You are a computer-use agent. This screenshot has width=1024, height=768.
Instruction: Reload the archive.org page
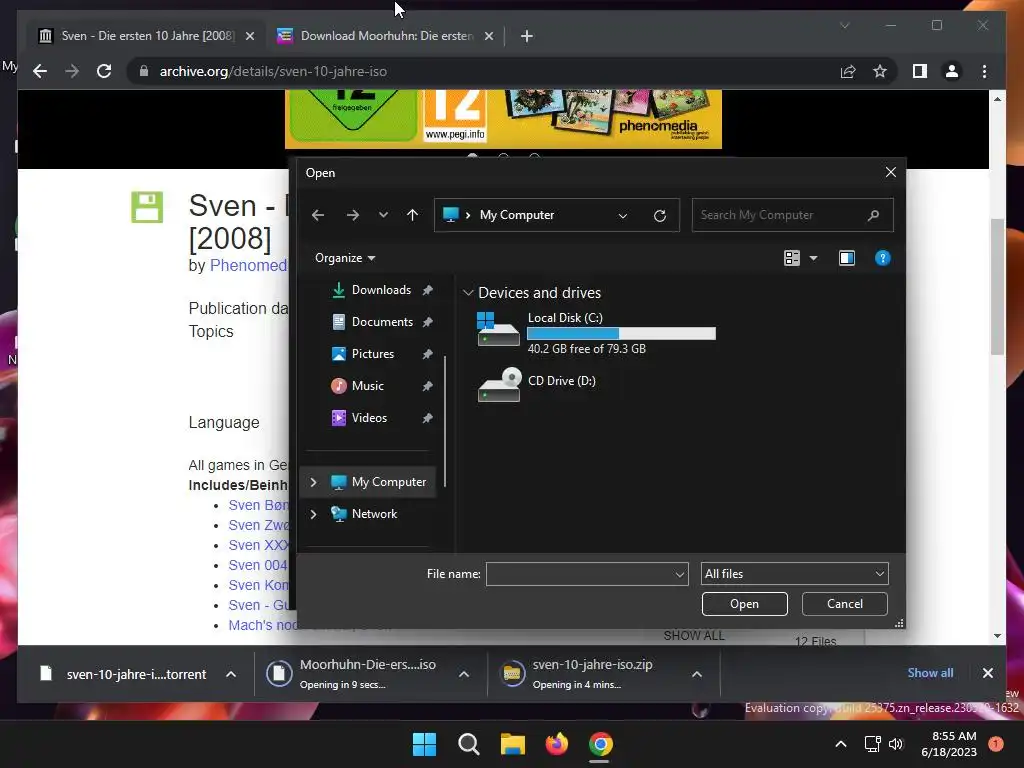pos(104,71)
